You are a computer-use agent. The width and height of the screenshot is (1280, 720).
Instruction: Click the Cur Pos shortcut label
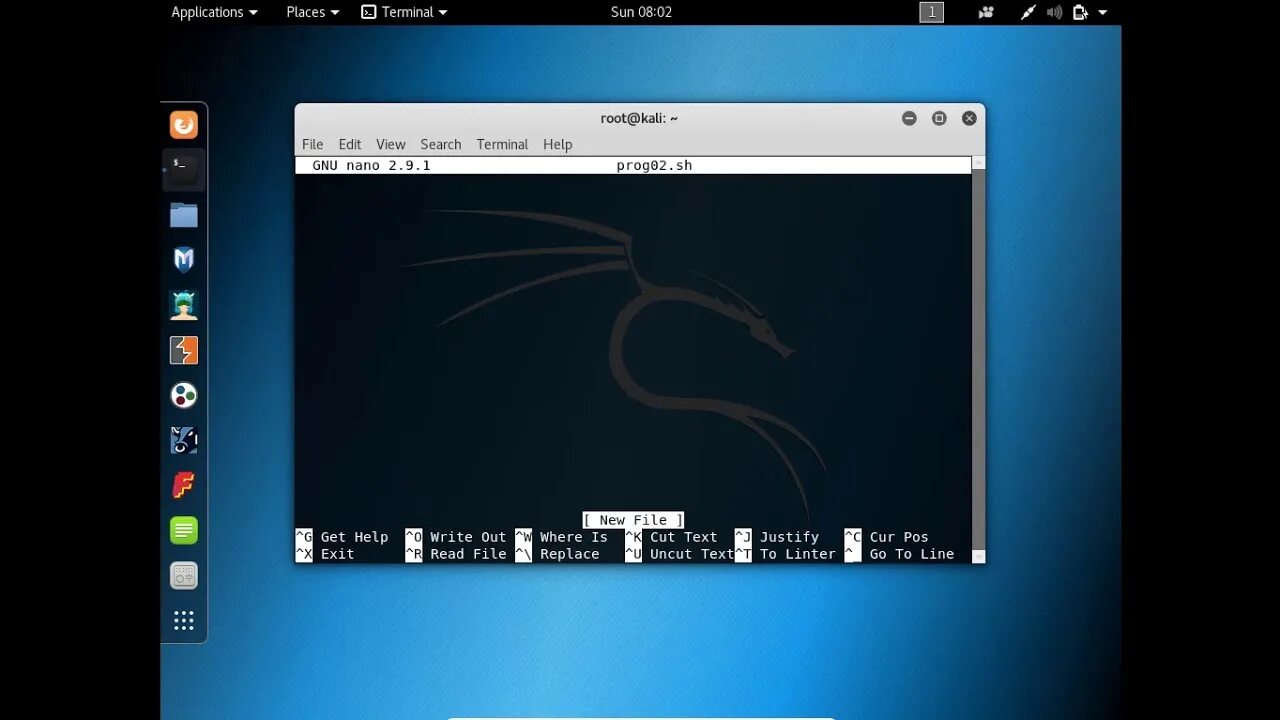899,537
